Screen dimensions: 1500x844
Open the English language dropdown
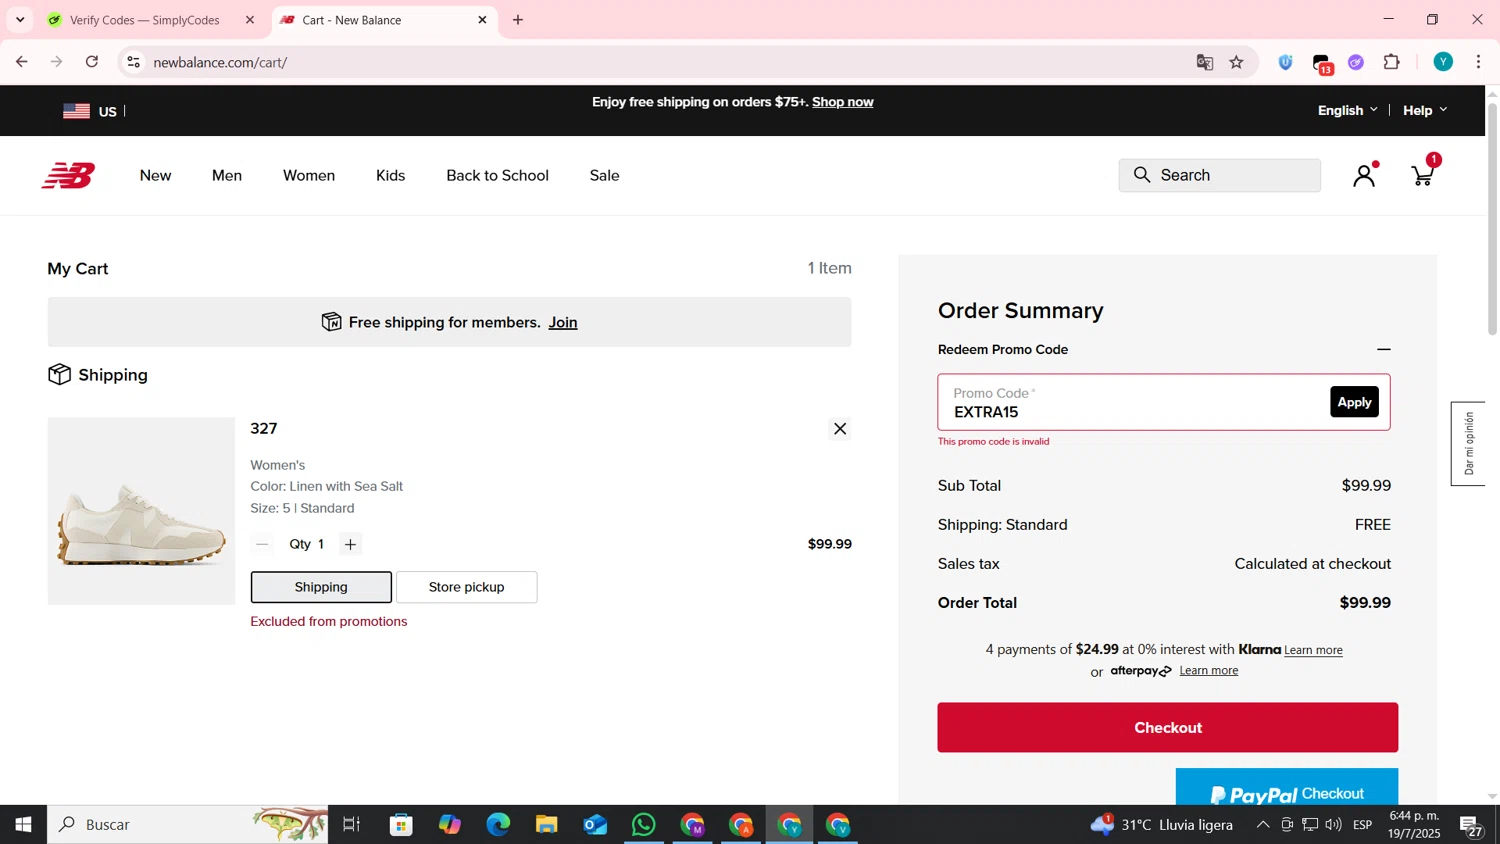(x=1347, y=110)
